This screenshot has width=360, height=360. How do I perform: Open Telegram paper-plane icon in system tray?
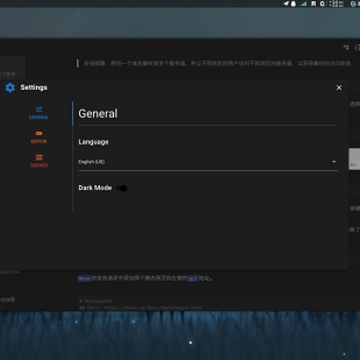286,4
